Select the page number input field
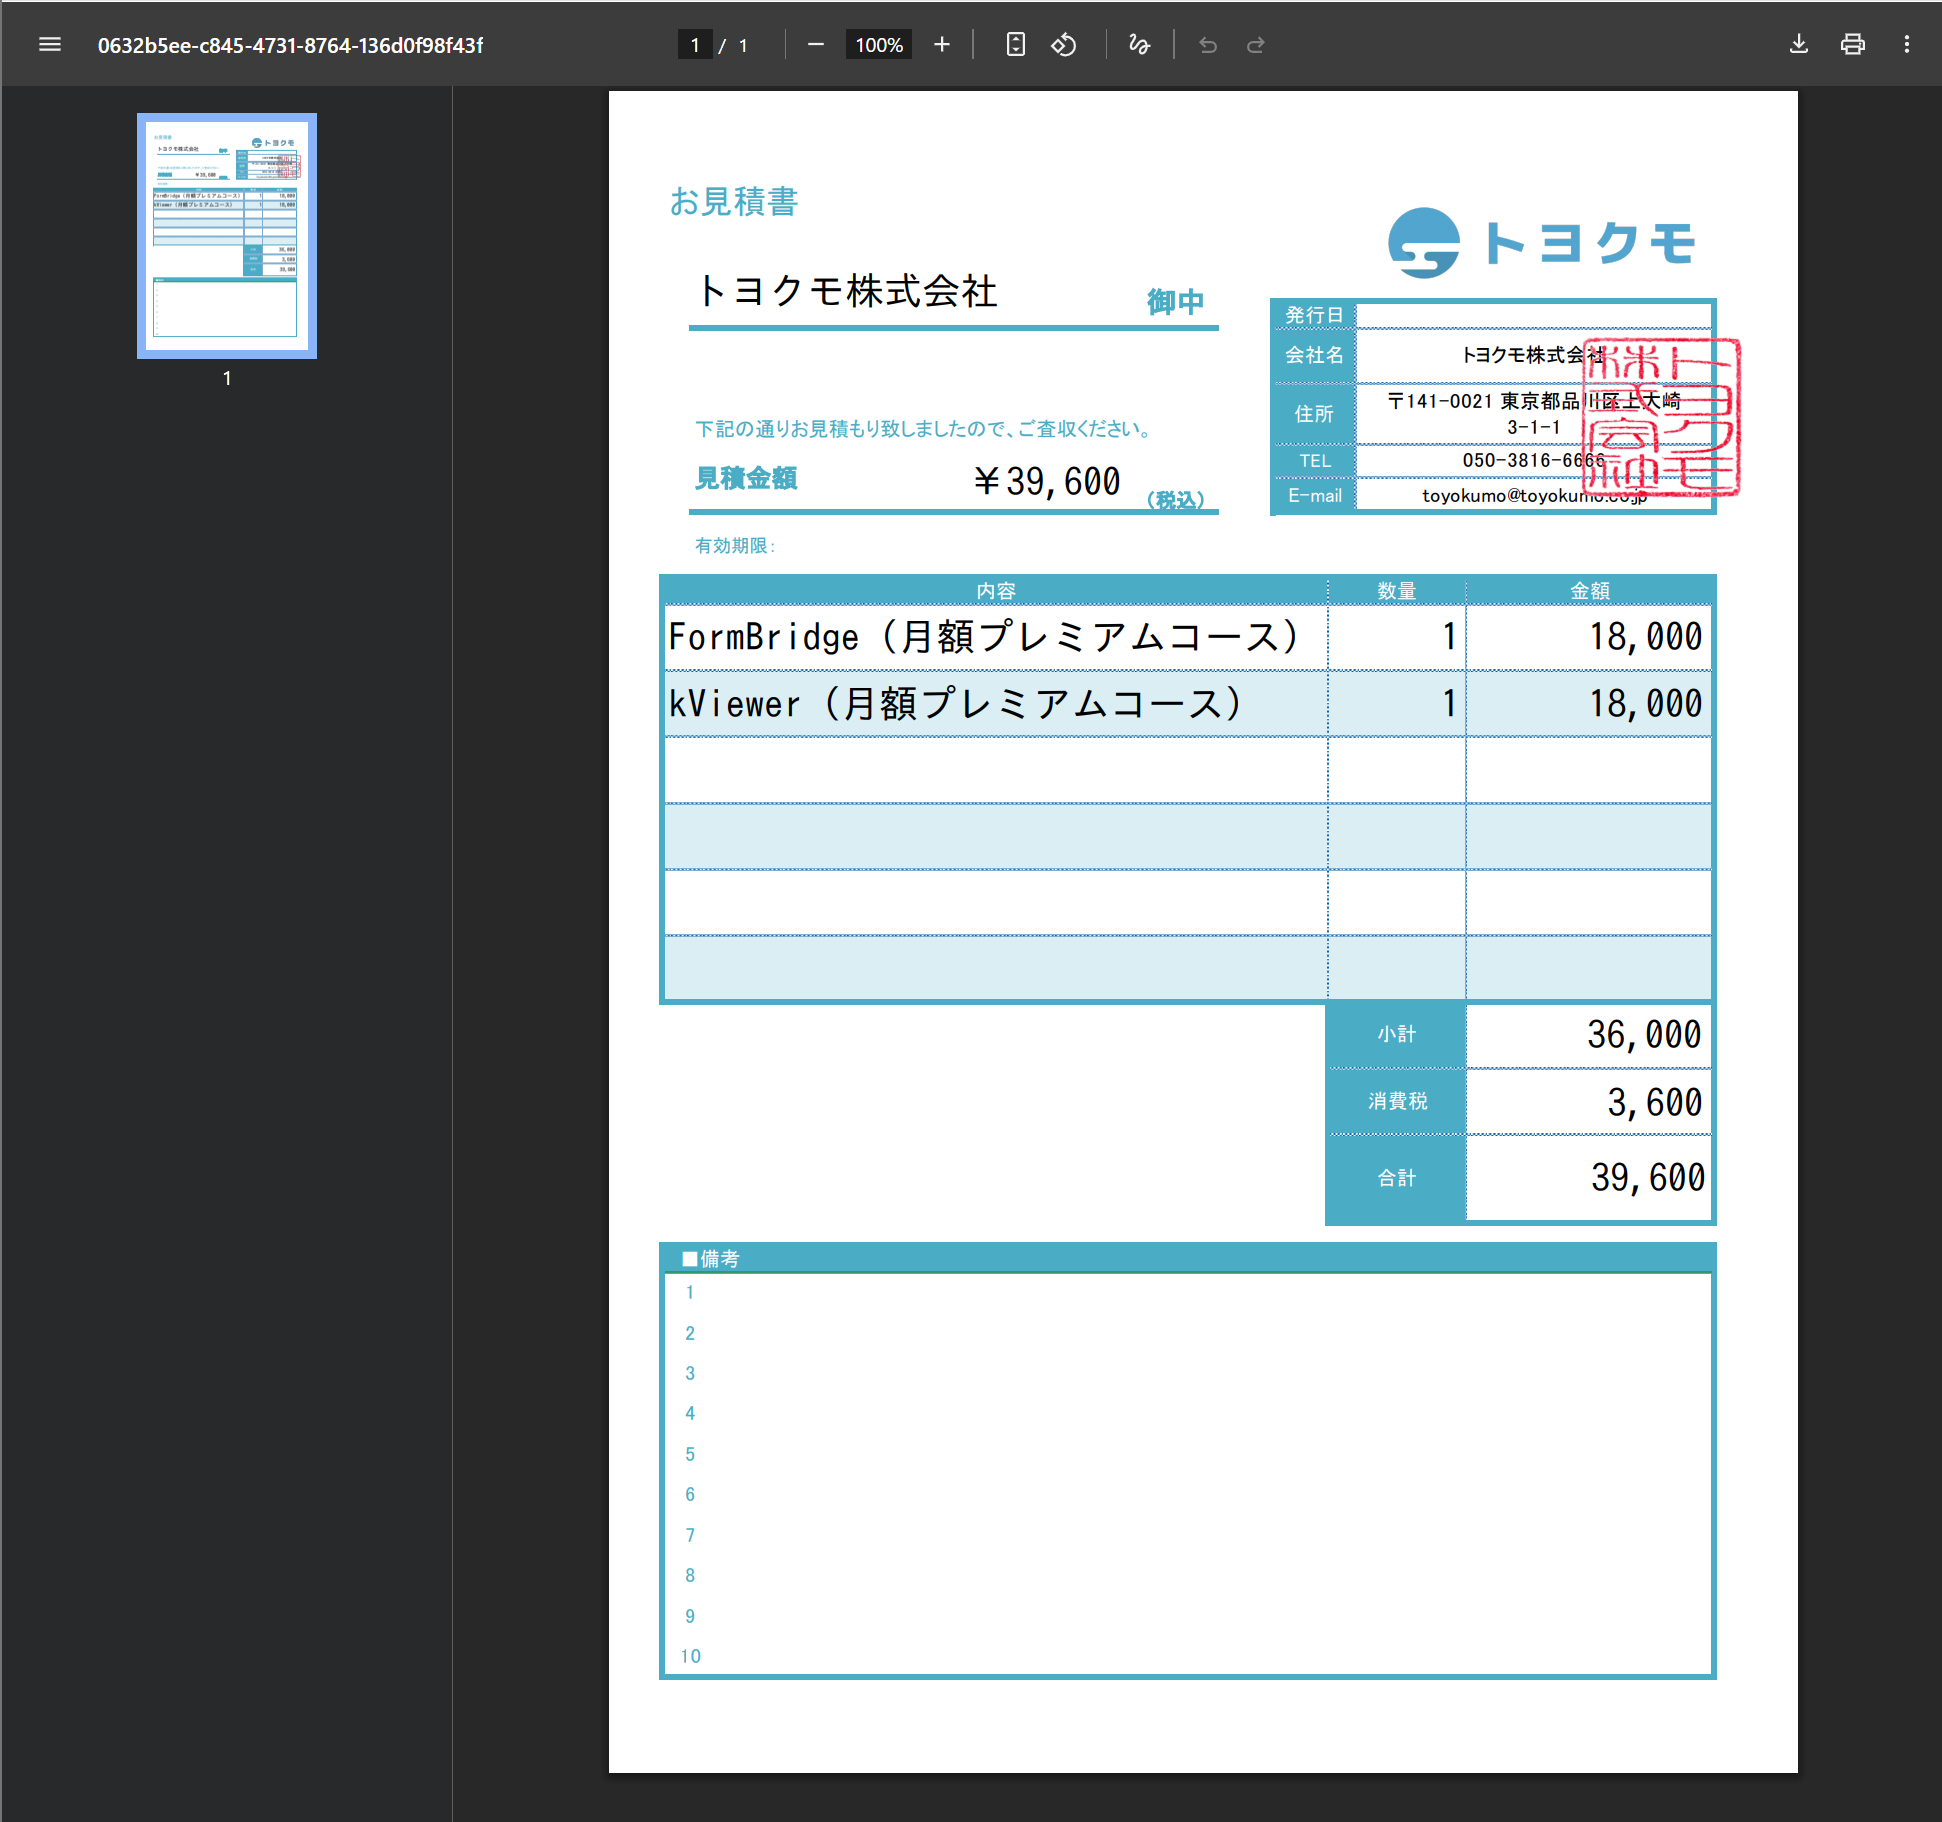The height and width of the screenshot is (1822, 1942). pyautogui.click(x=695, y=45)
